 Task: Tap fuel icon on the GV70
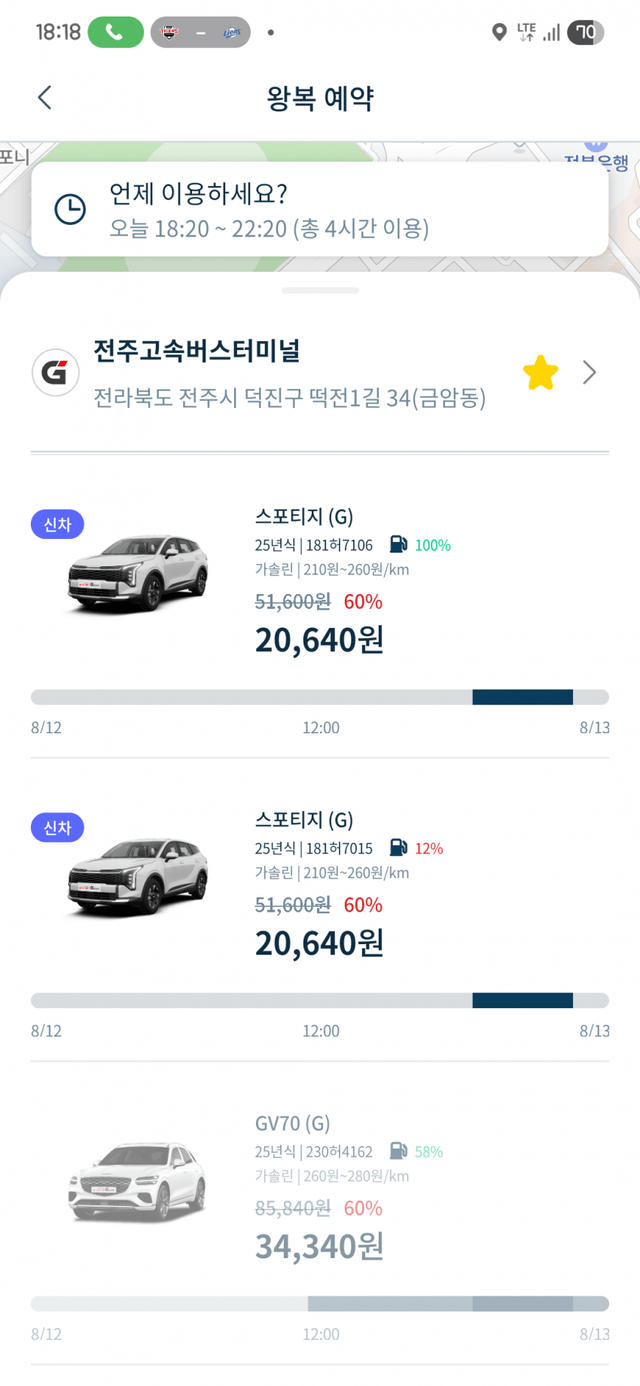[x=398, y=1151]
